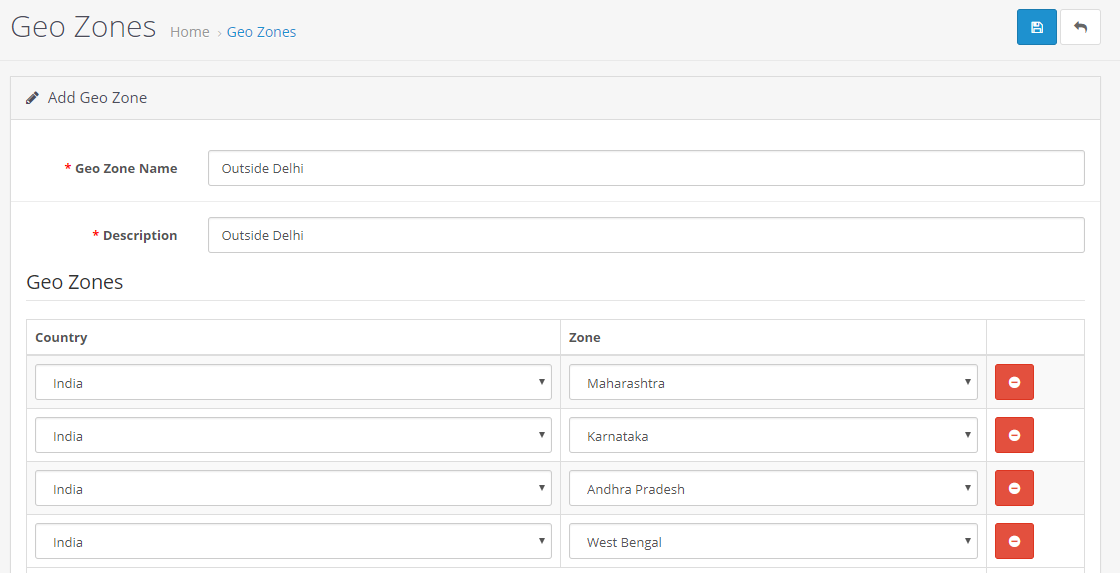Delete the Andhra Pradesh zone row

[1014, 488]
